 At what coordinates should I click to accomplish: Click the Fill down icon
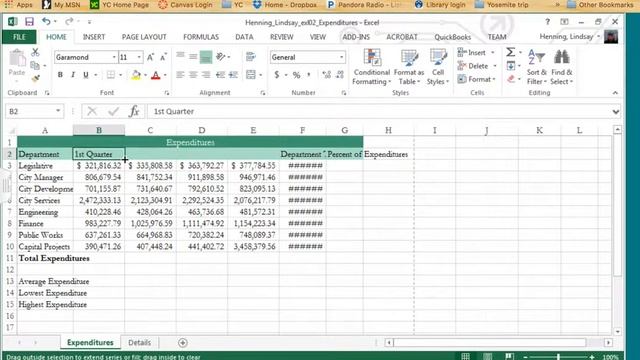tap(511, 65)
